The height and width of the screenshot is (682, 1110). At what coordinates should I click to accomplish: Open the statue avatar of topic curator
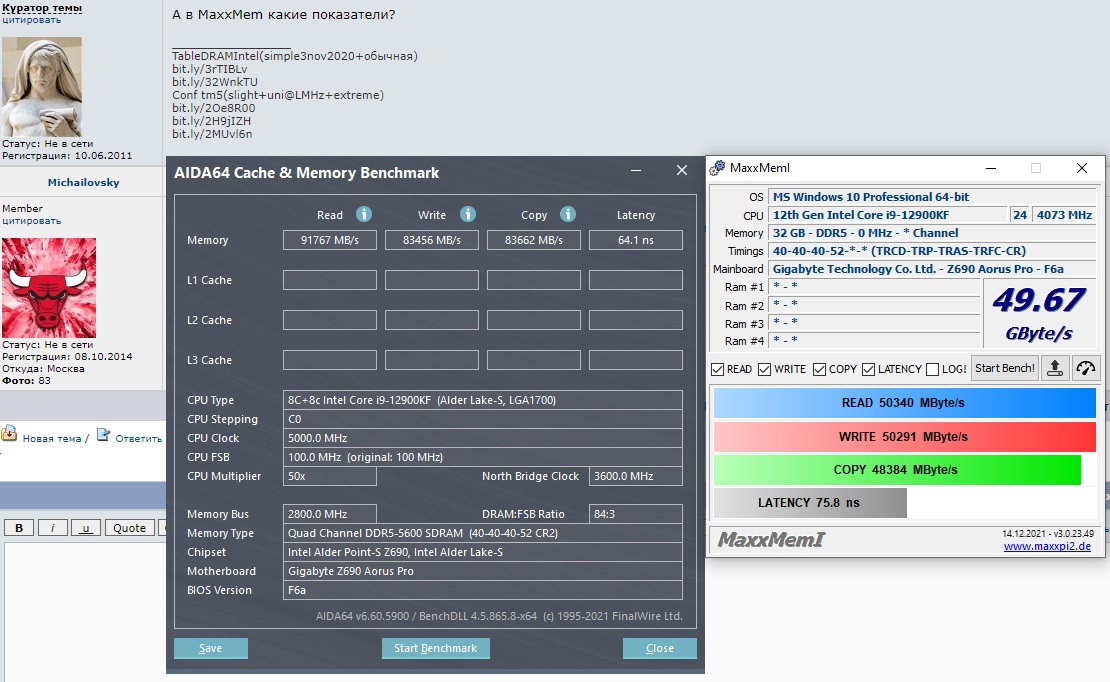point(42,86)
